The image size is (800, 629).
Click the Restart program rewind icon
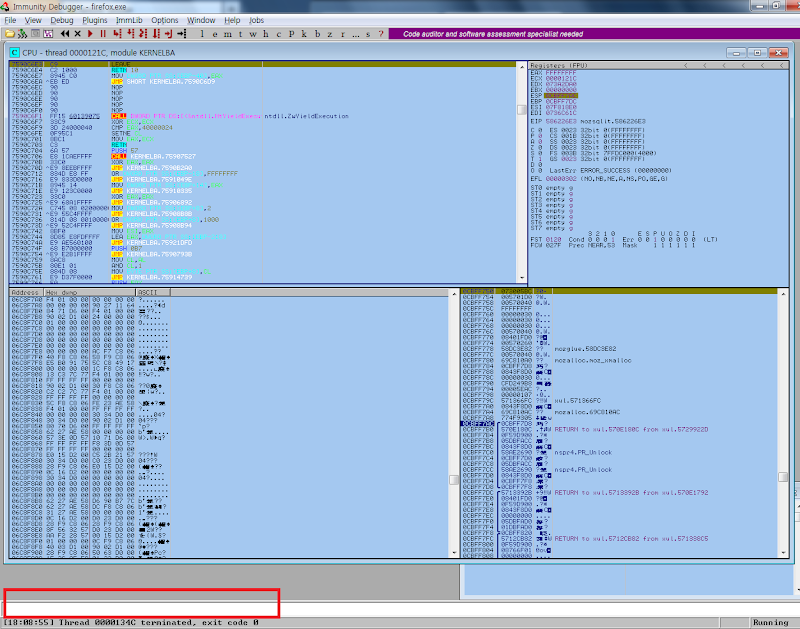62,33
